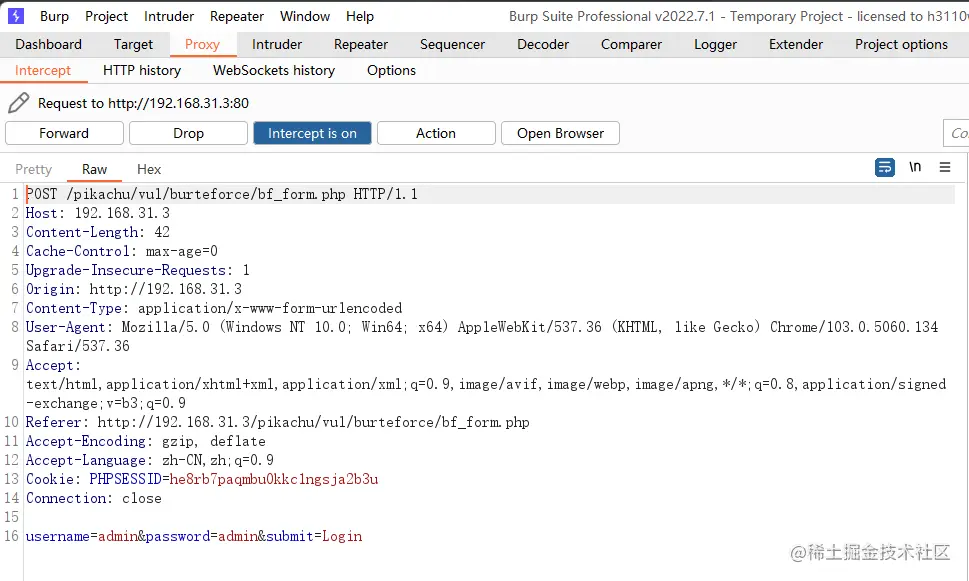Click the Referer header line

277,422
